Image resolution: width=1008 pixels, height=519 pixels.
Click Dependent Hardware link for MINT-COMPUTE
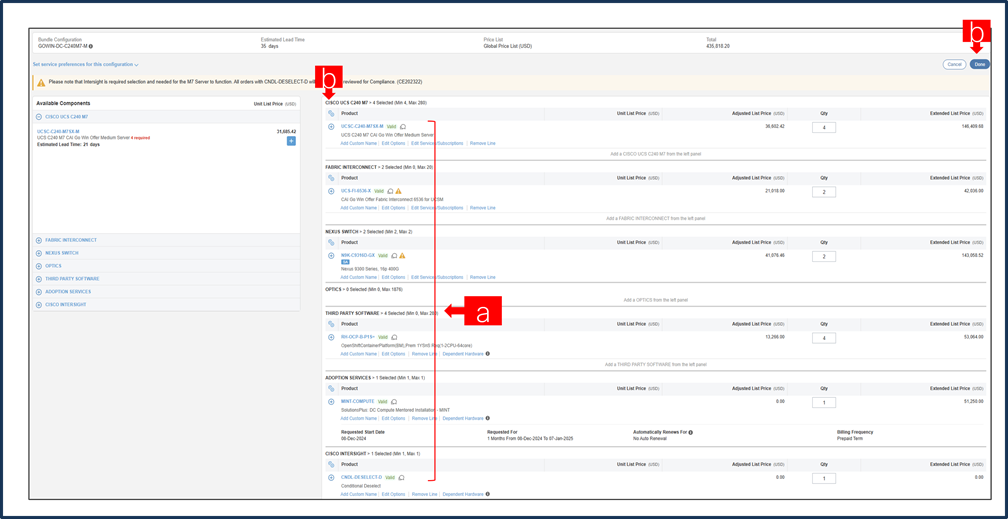(463, 418)
